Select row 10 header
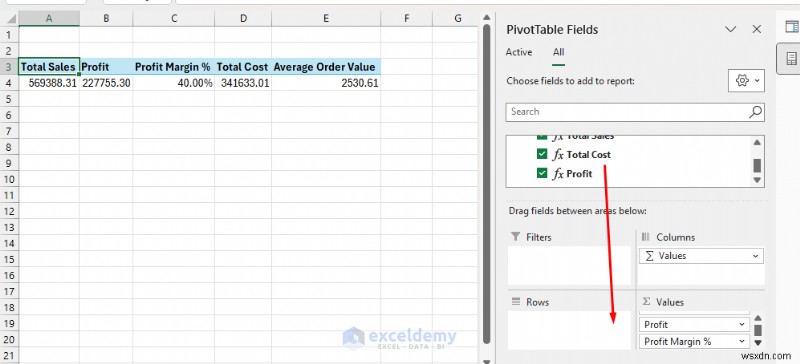This screenshot has width=800, height=364. point(9,179)
